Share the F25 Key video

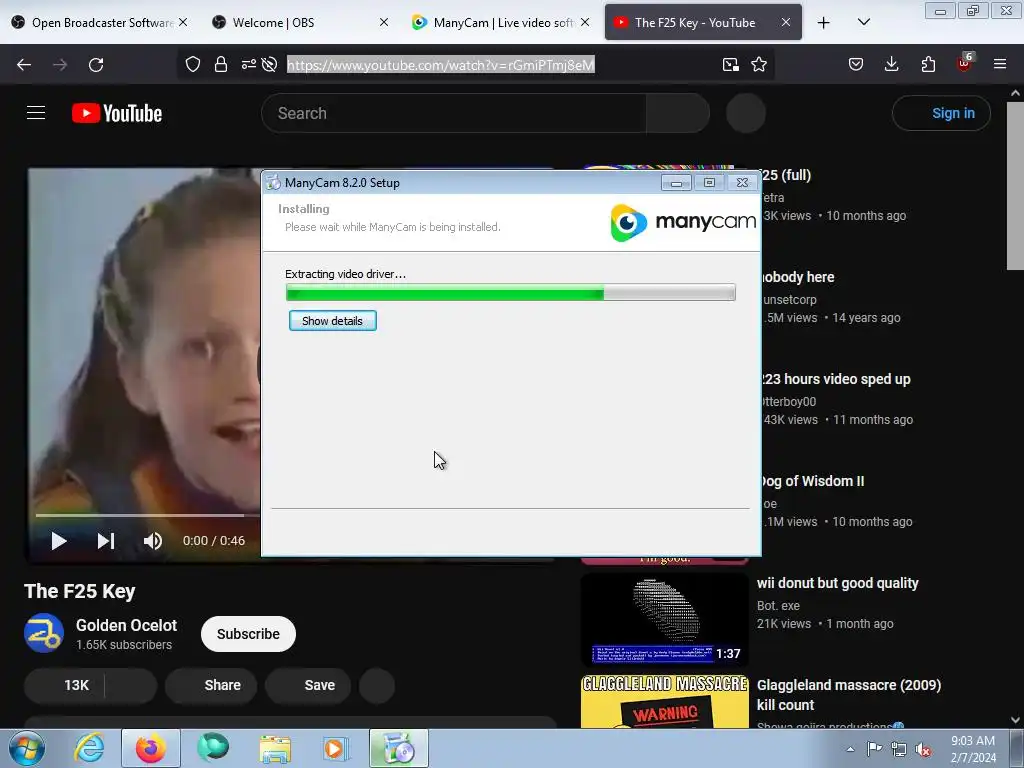[x=211, y=685]
